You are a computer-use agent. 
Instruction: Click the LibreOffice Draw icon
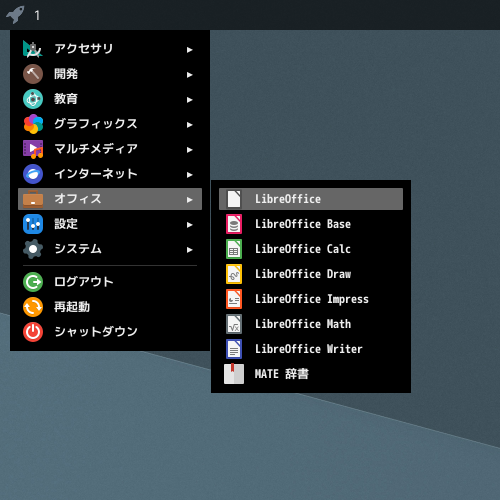[234, 274]
